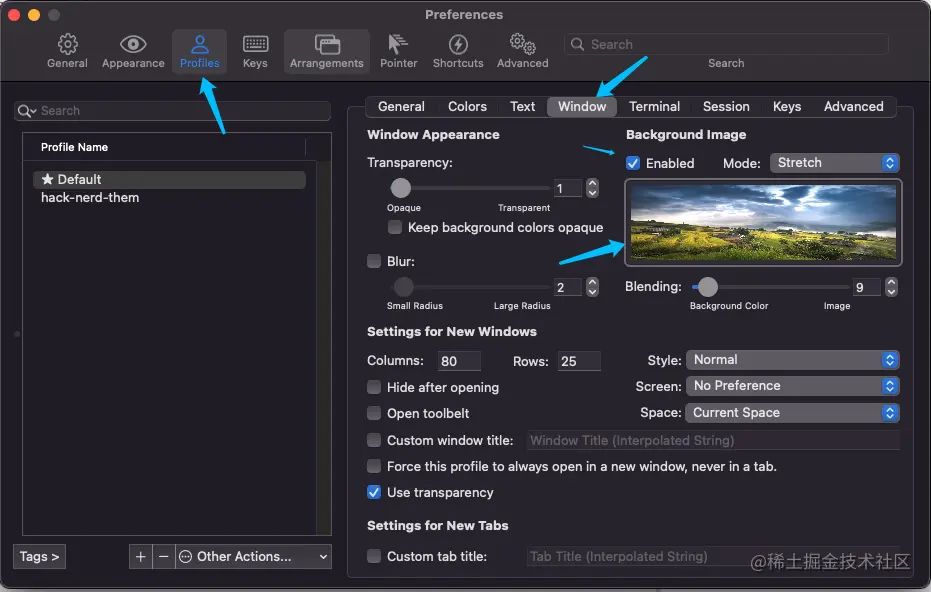Open the Style Normal dropdown
931x592 pixels.
(x=793, y=360)
